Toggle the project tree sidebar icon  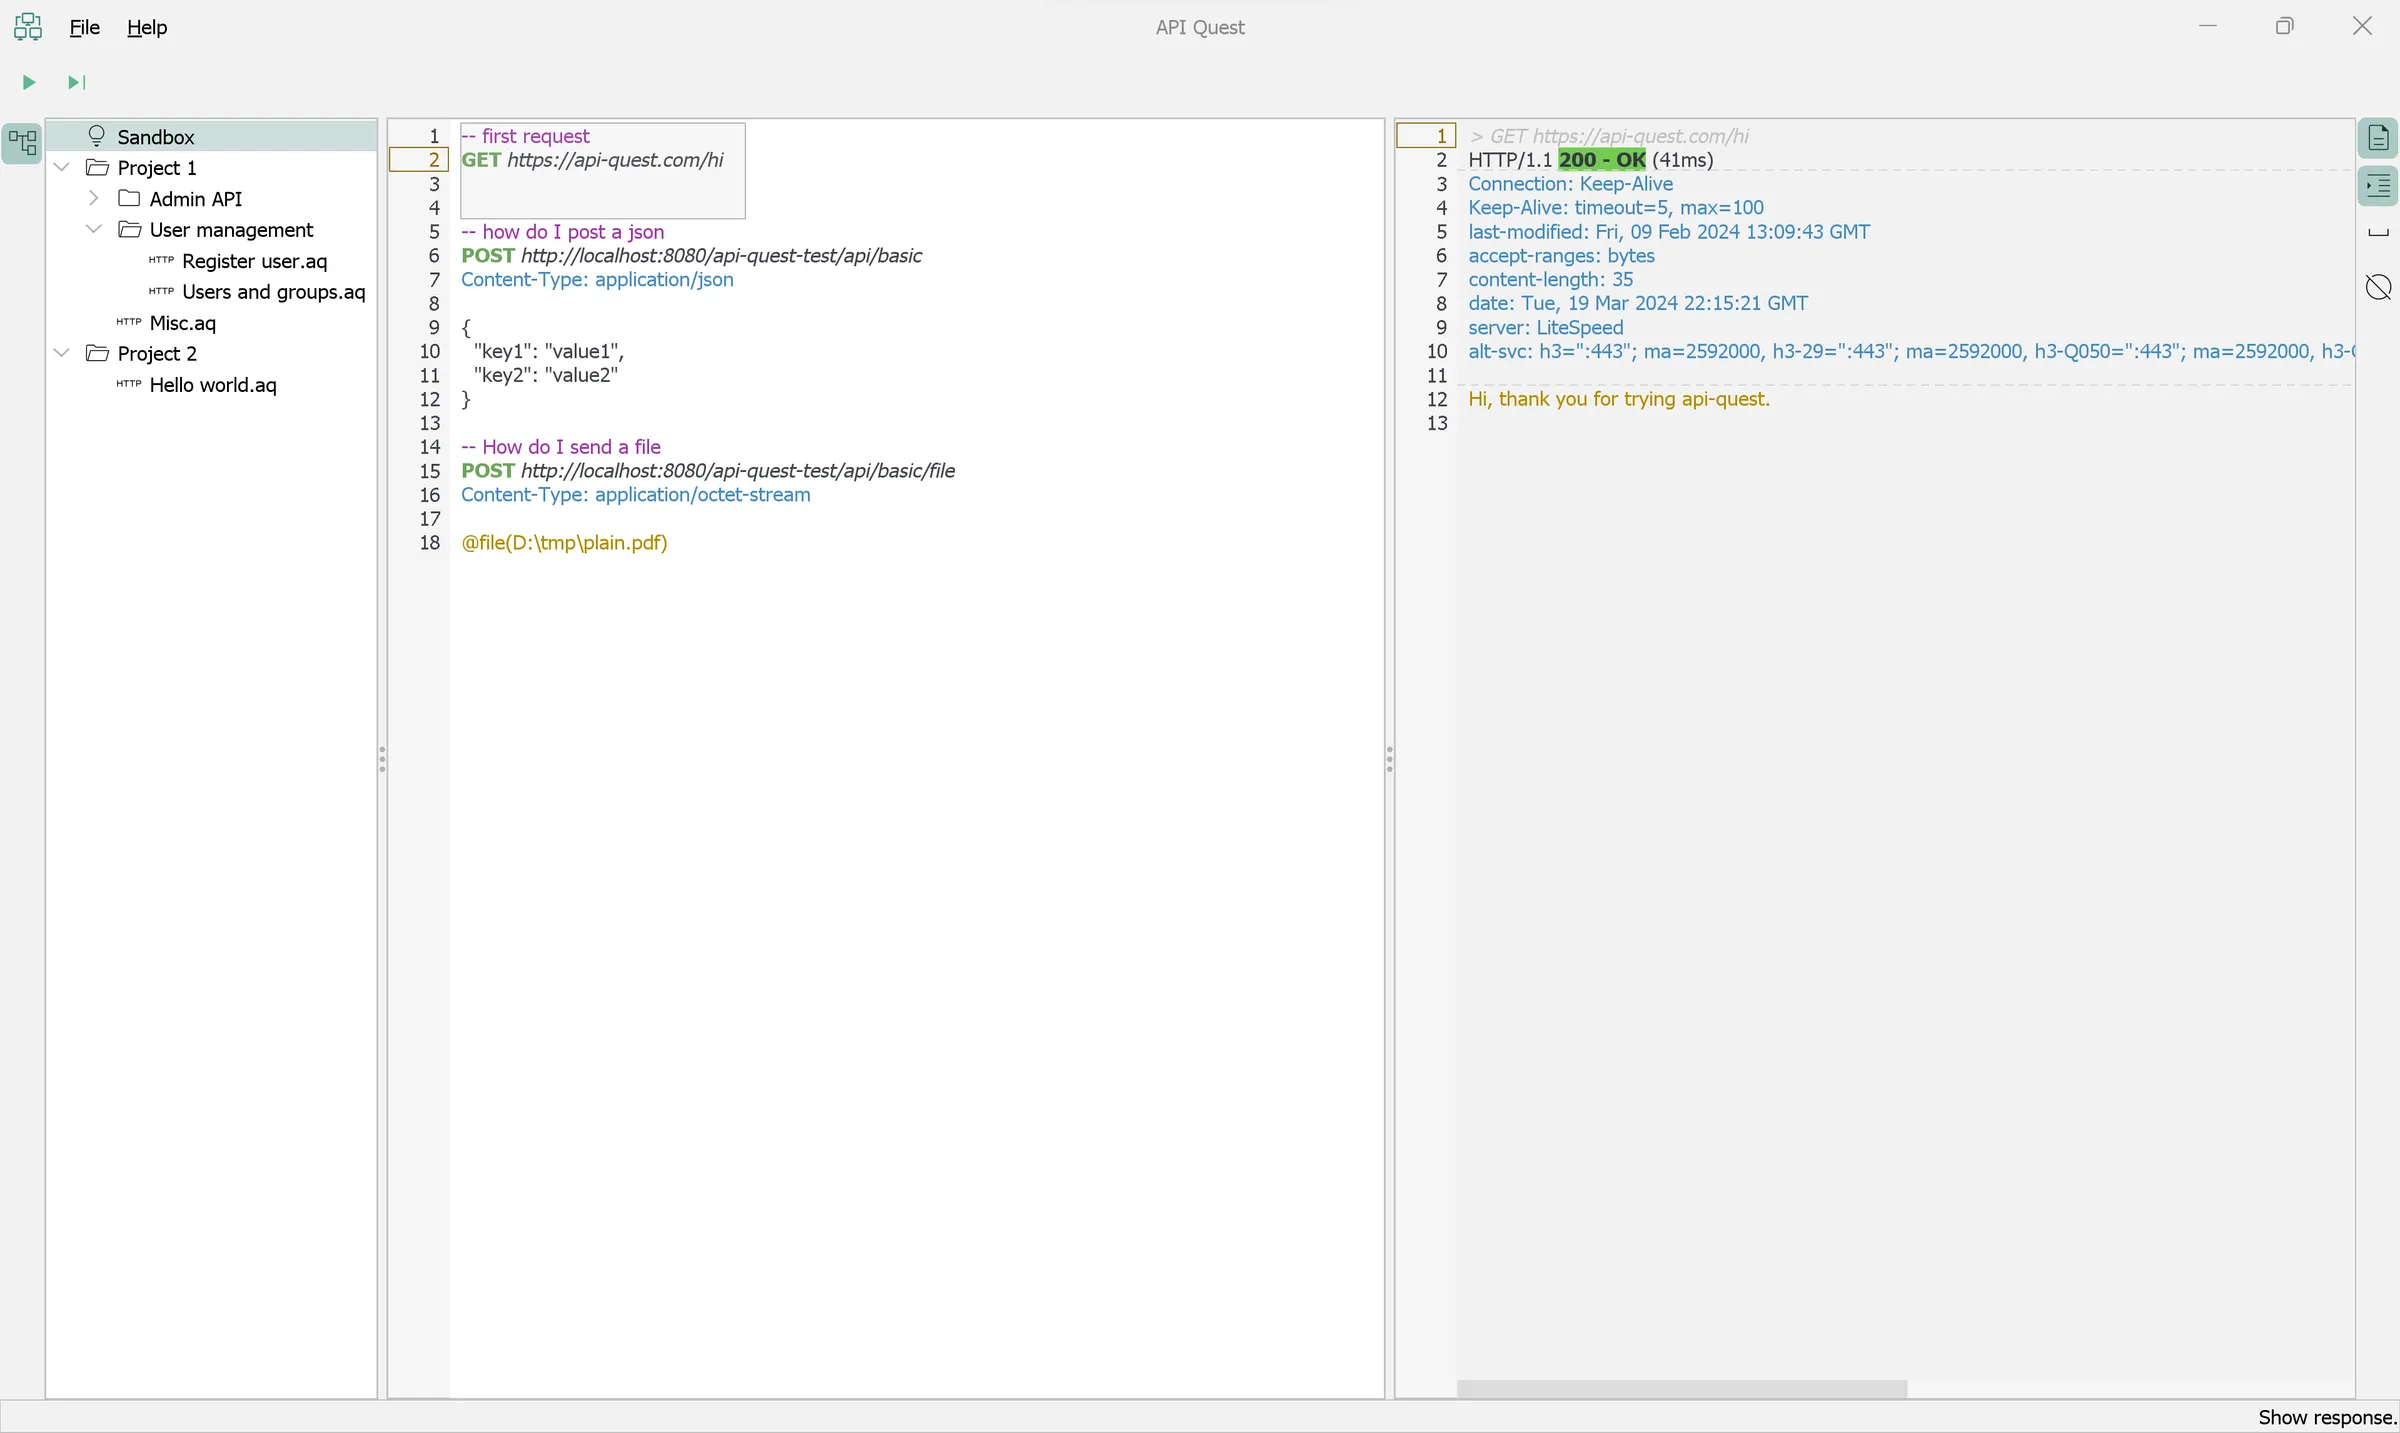(x=22, y=143)
